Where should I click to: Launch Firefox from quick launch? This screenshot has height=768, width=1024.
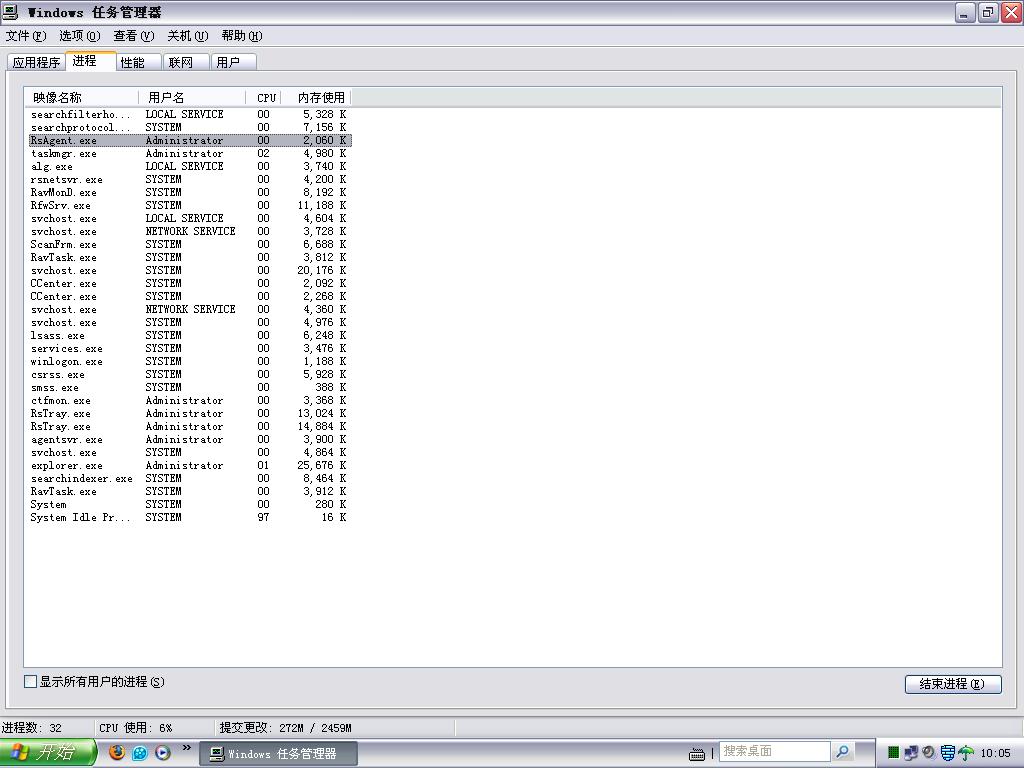click(117, 752)
